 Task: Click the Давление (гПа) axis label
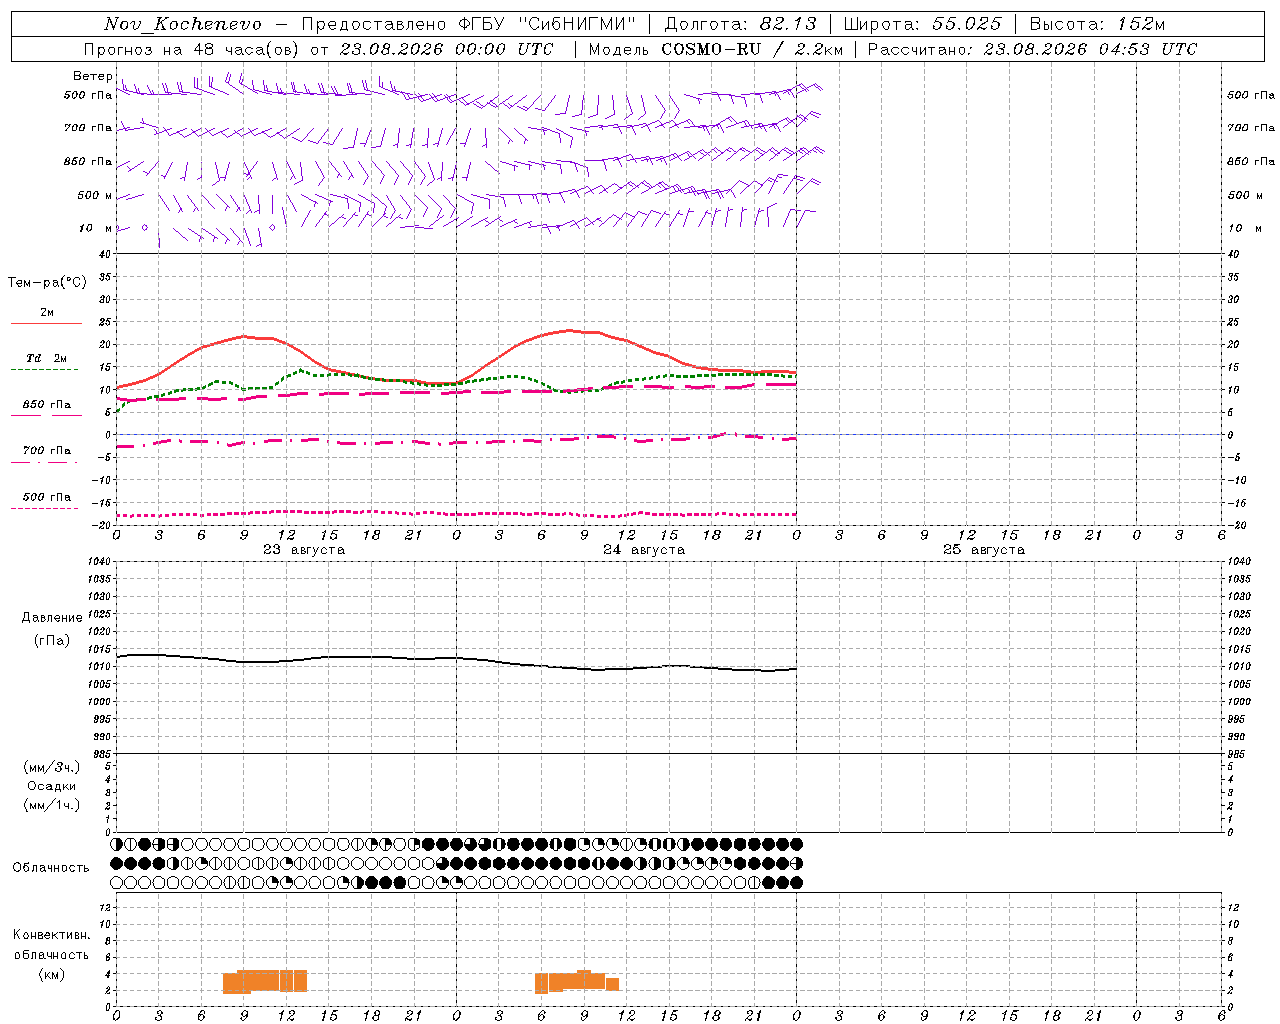52,629
